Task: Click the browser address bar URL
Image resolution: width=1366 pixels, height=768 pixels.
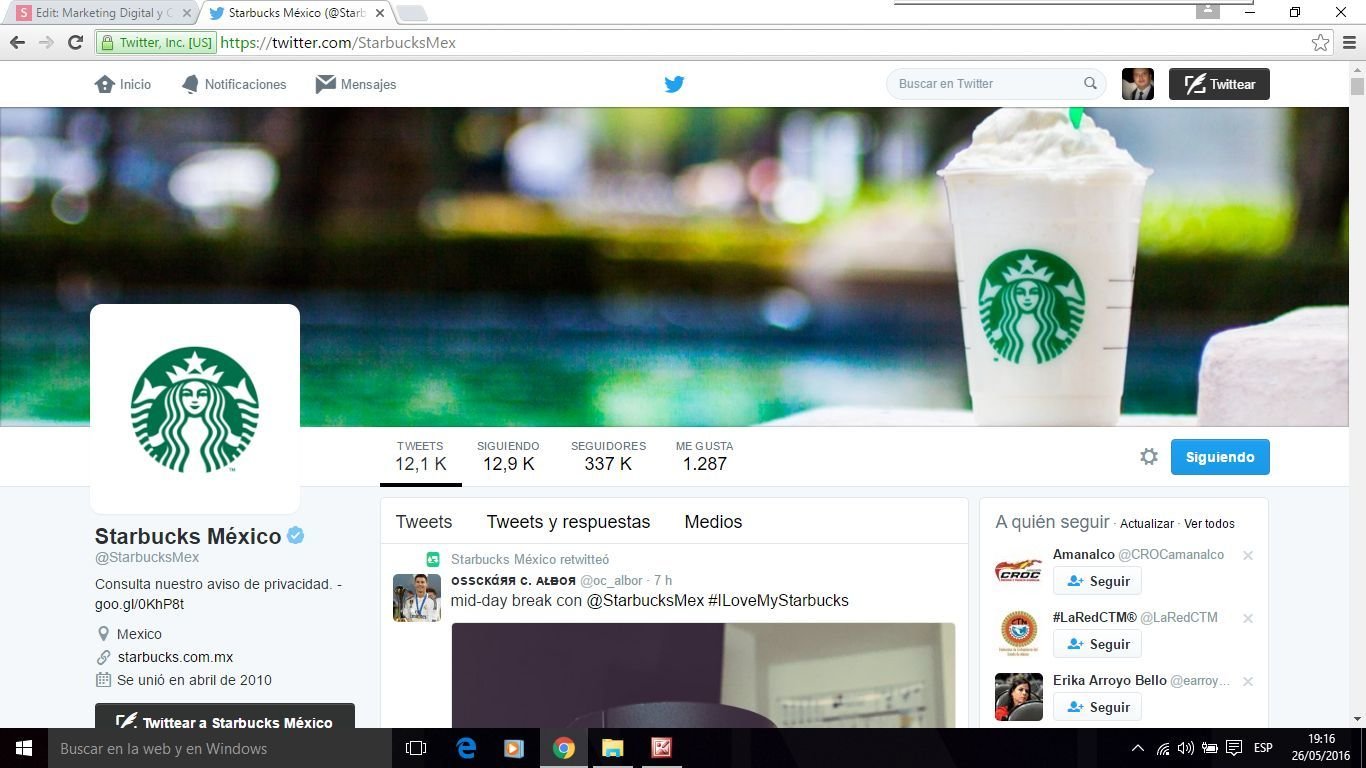Action: [338, 42]
